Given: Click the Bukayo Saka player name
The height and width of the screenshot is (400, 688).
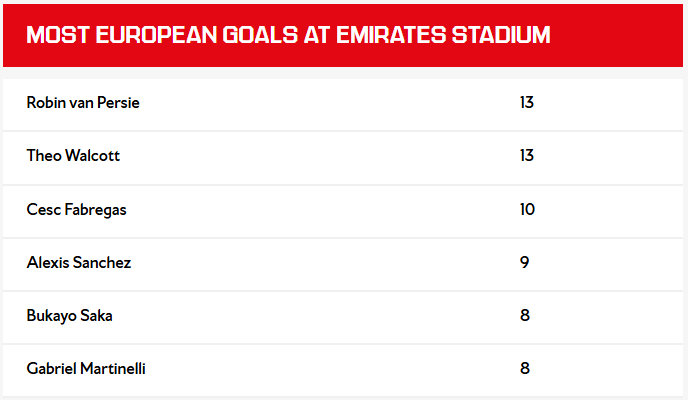Looking at the screenshot, I should 70,315.
